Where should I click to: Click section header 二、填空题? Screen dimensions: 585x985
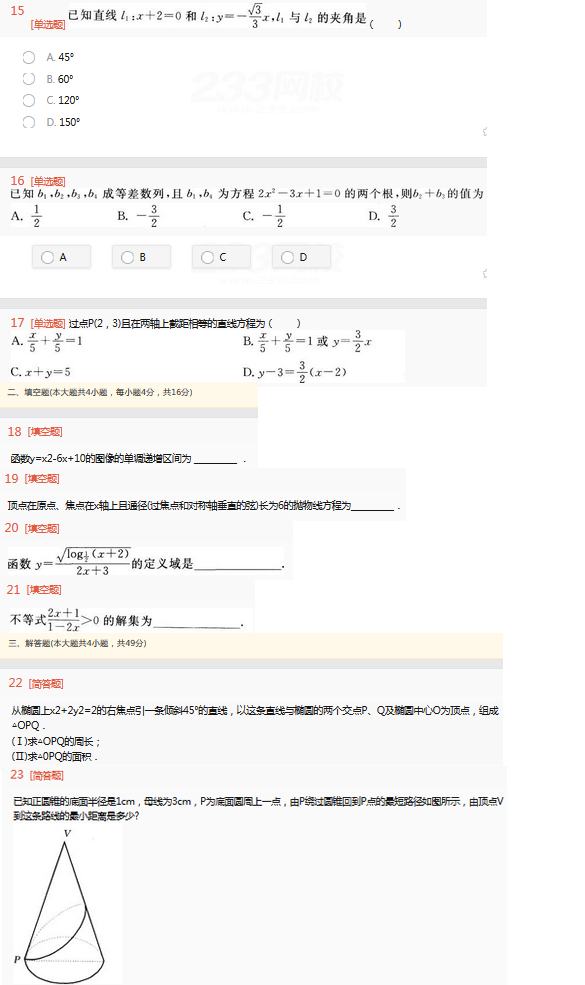tap(101, 392)
